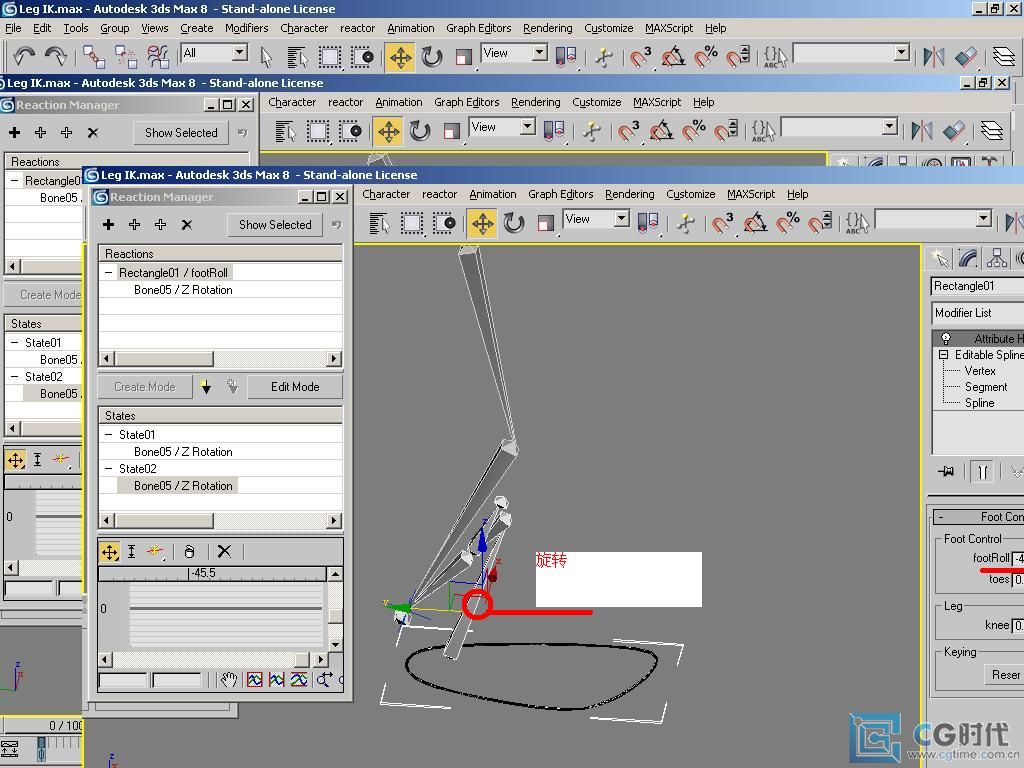Click Delete X beside Show Selected, front window
This screenshot has height=768, width=1024.
[x=187, y=225]
